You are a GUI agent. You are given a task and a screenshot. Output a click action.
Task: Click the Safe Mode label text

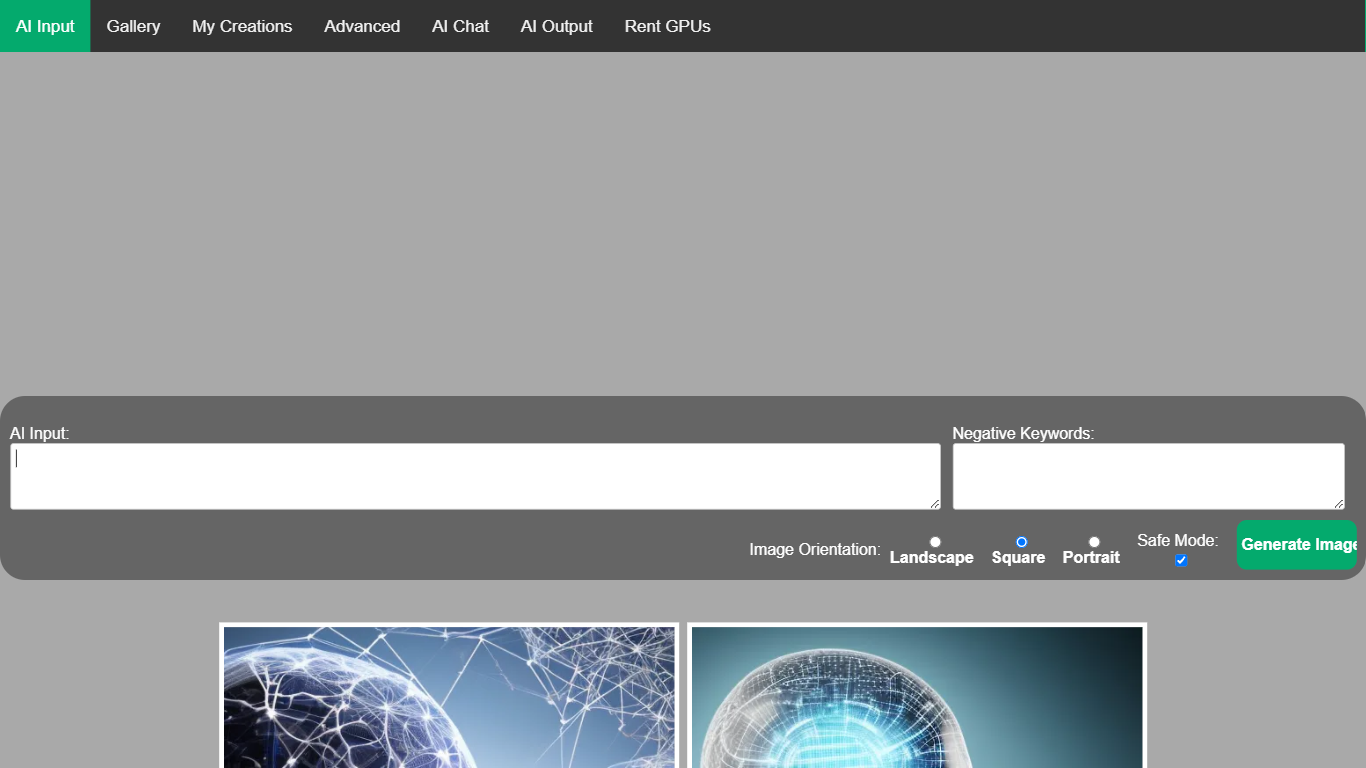1177,541
